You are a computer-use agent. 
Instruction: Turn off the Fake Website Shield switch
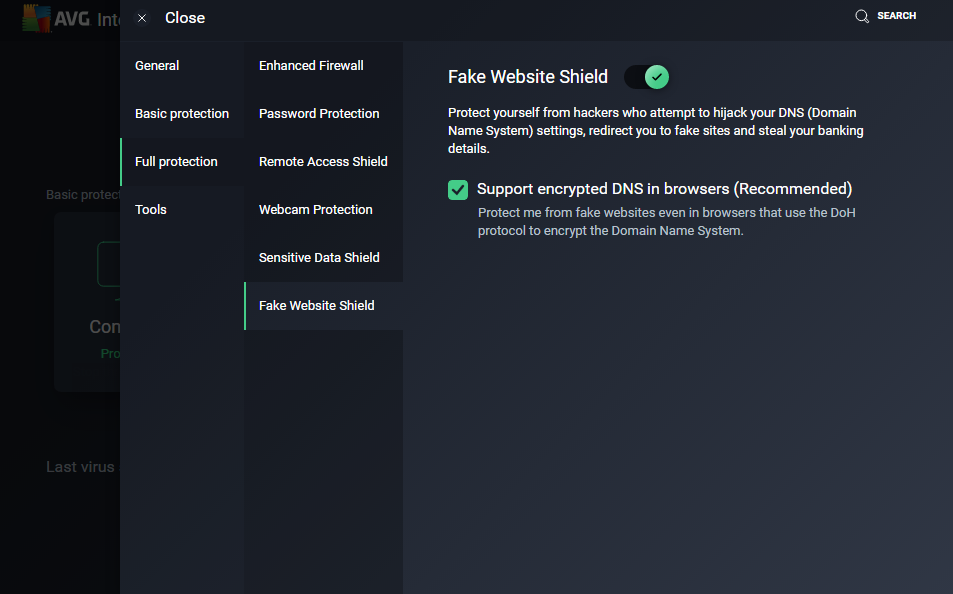click(646, 77)
